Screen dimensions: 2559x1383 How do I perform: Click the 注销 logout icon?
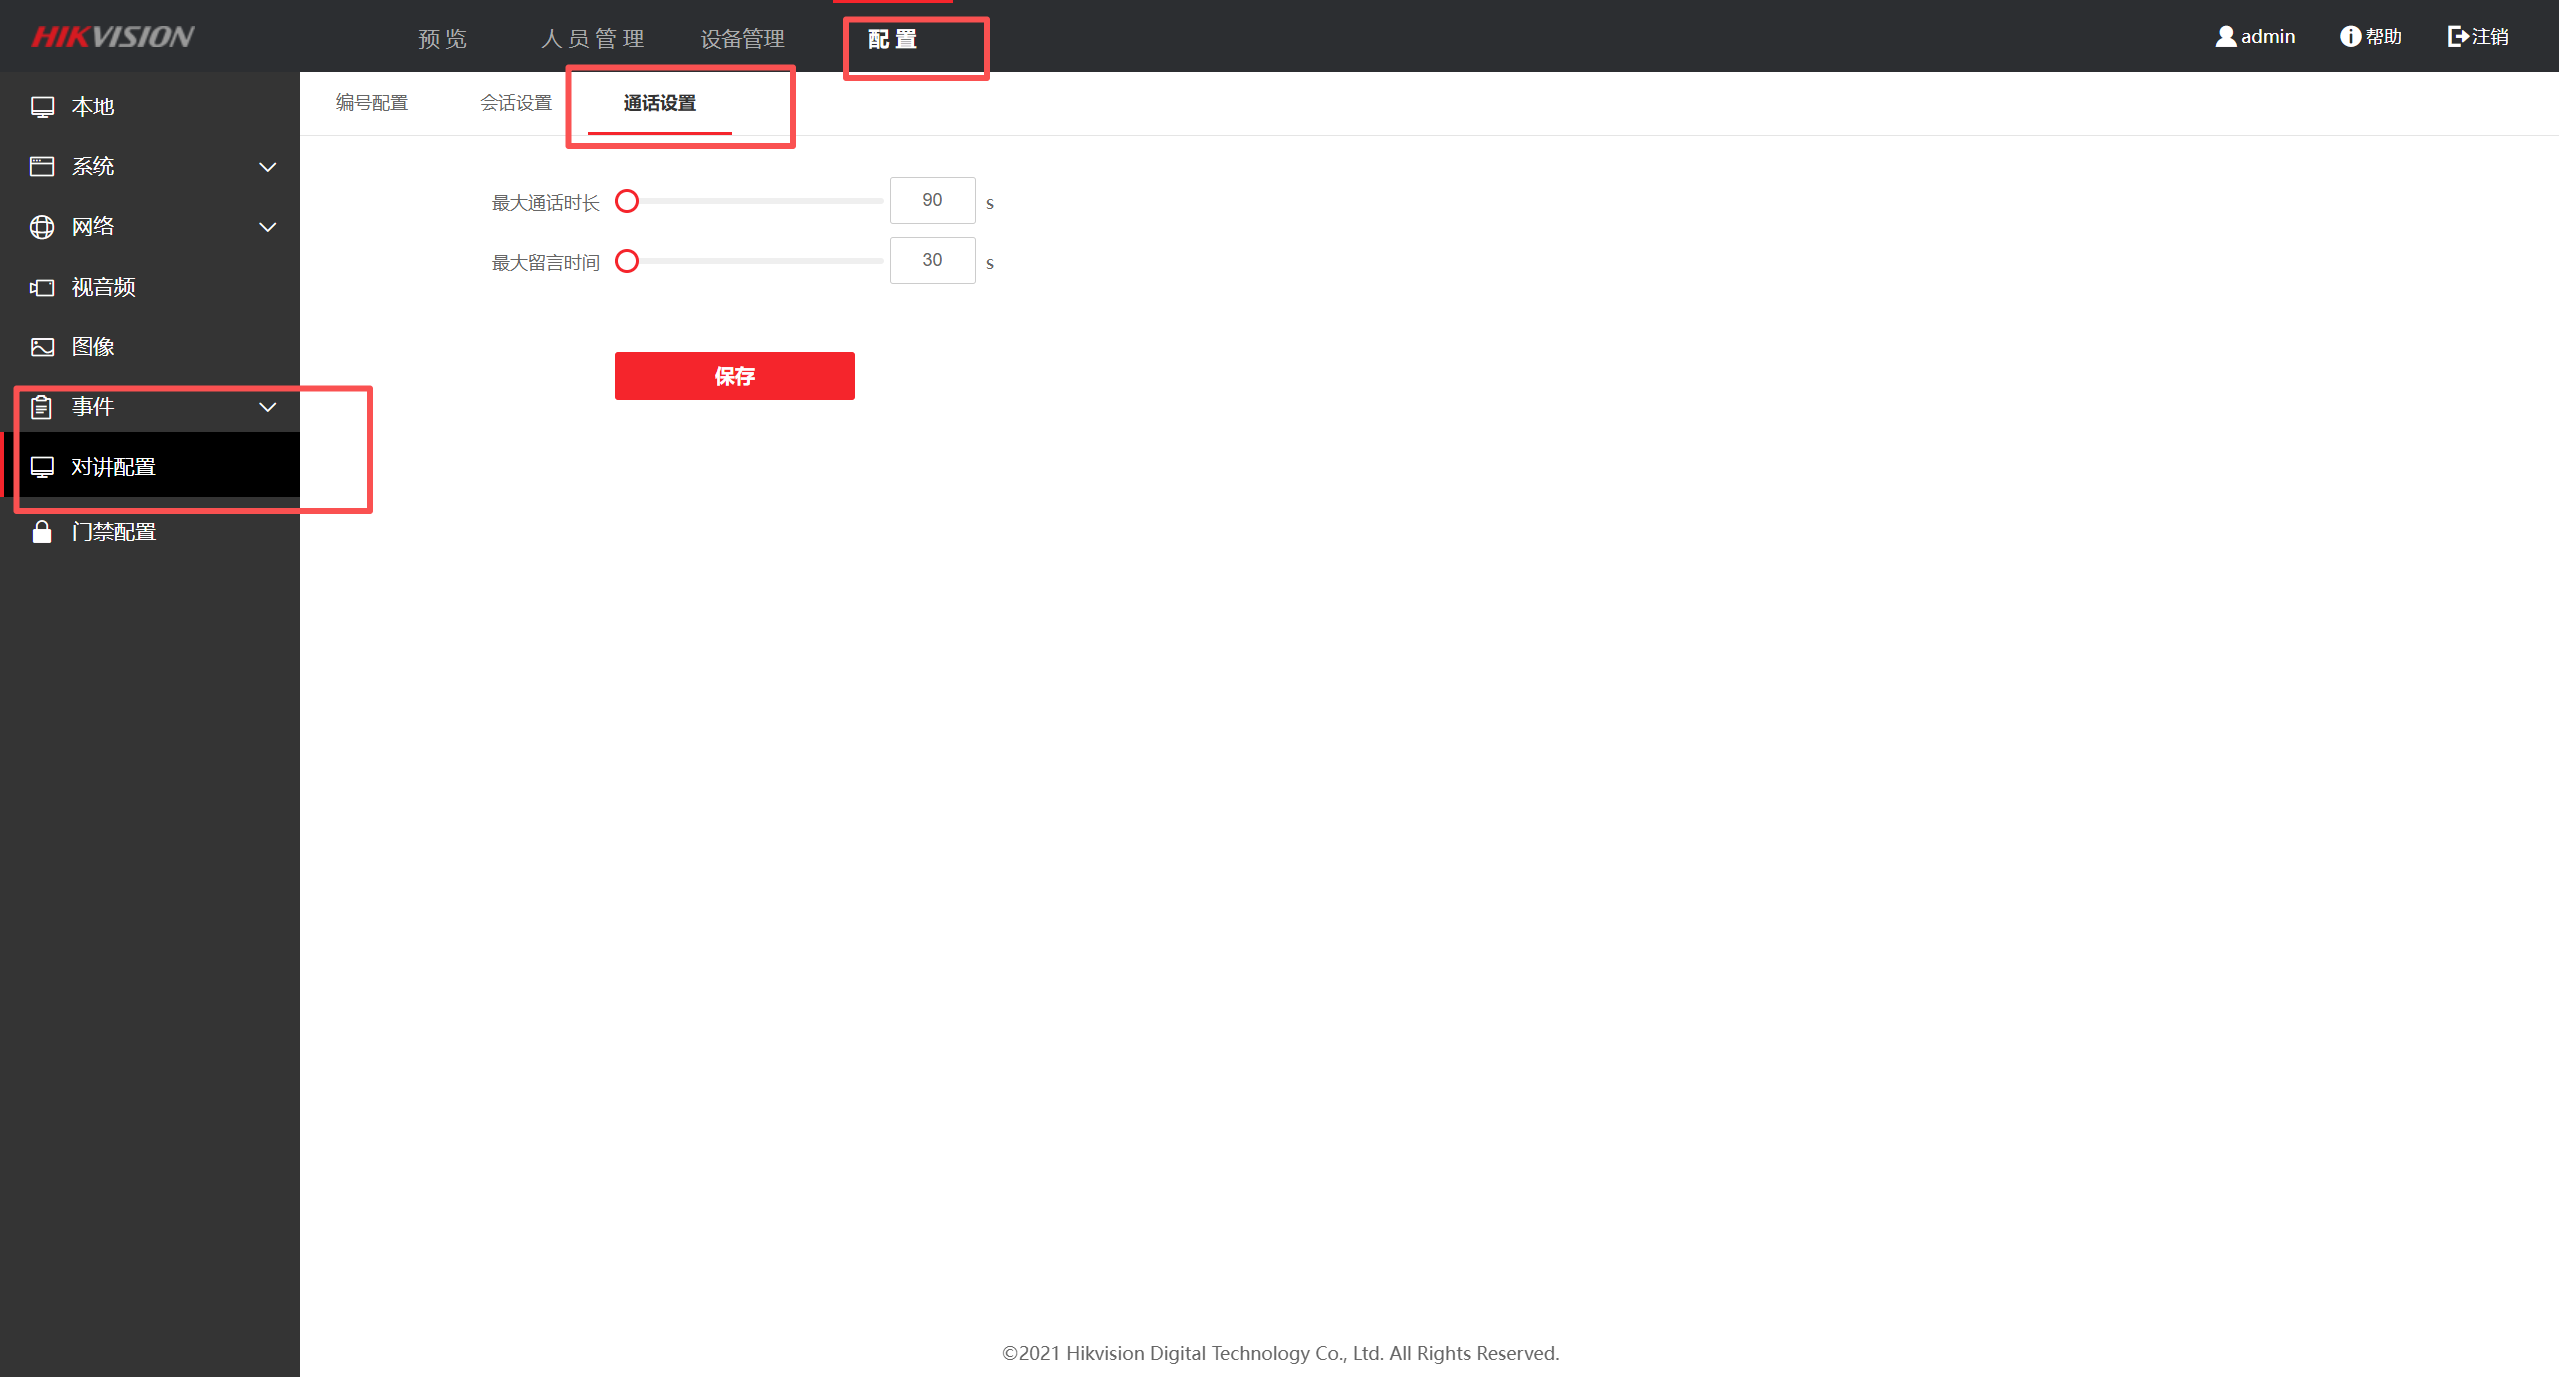2457,37
